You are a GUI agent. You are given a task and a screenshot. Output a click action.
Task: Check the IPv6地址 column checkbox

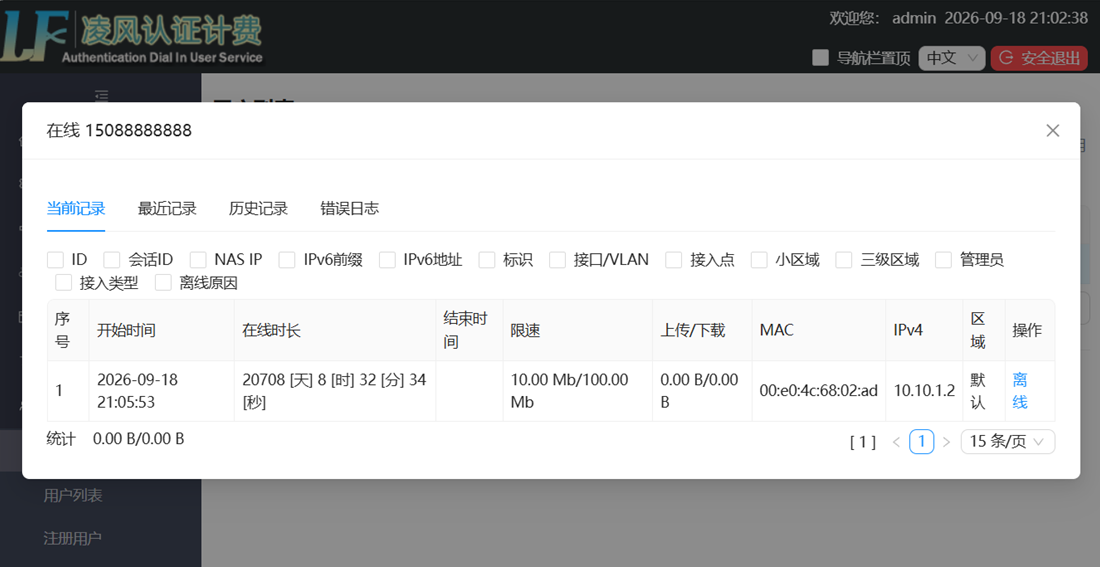click(x=387, y=260)
